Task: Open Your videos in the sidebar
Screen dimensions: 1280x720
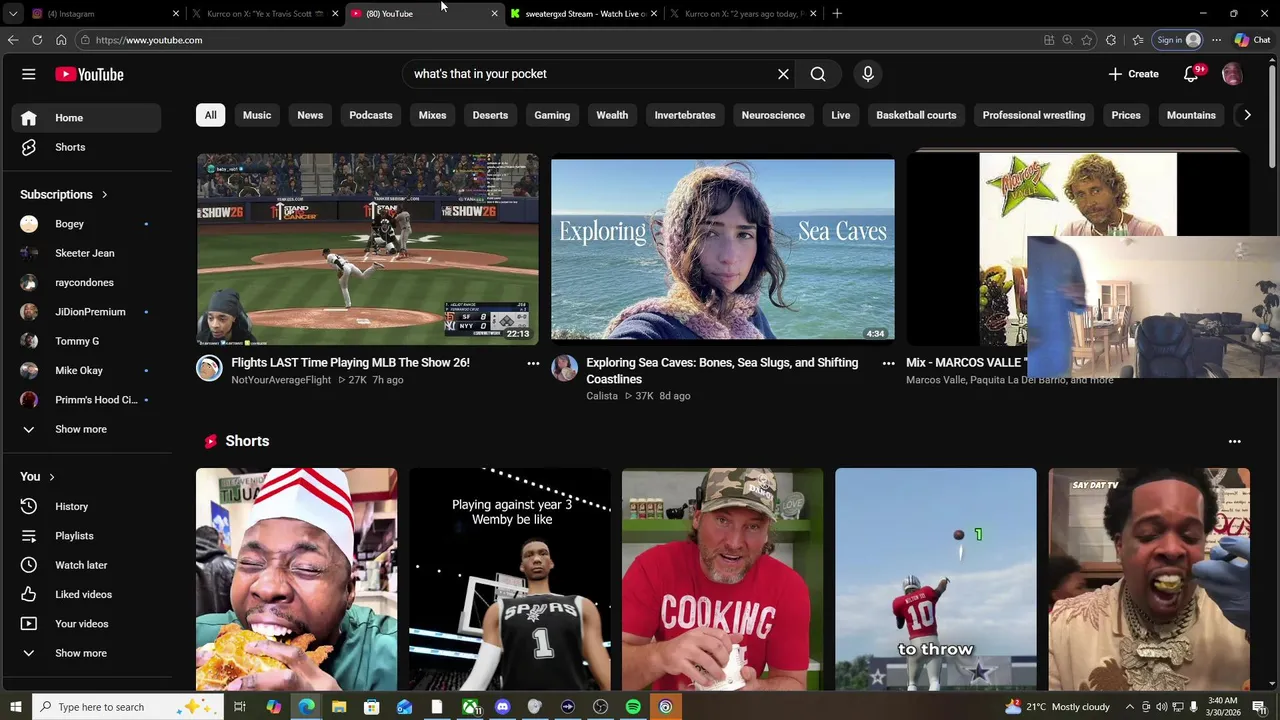Action: tap(86, 624)
